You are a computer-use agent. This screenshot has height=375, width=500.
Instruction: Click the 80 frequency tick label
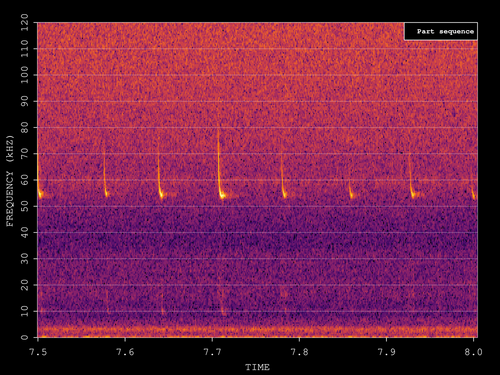tap(25, 128)
